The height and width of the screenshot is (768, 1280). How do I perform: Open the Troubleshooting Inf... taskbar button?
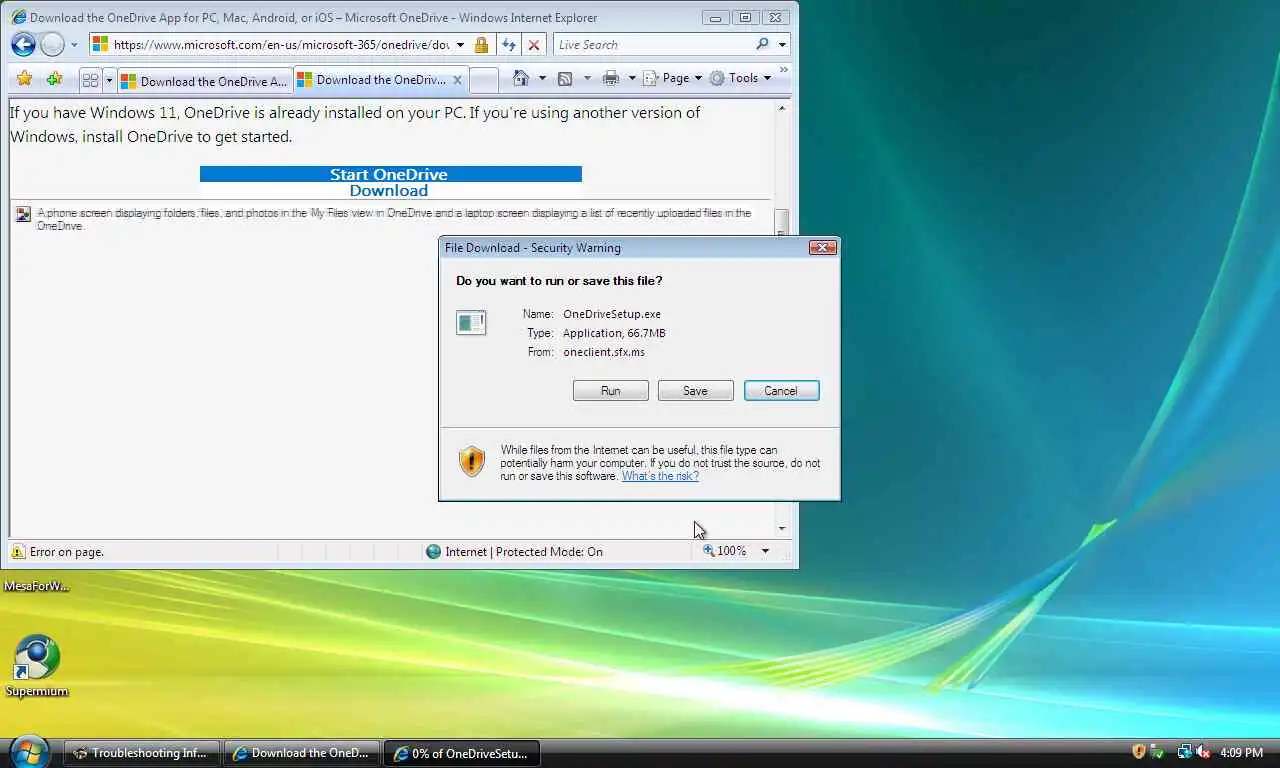(141, 753)
